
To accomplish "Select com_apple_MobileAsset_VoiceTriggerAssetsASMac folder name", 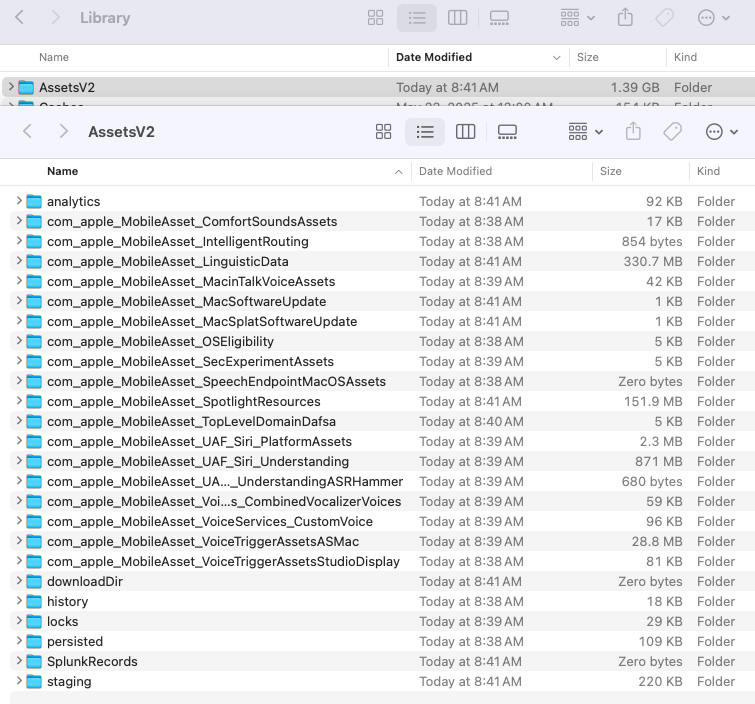I will [x=203, y=542].
